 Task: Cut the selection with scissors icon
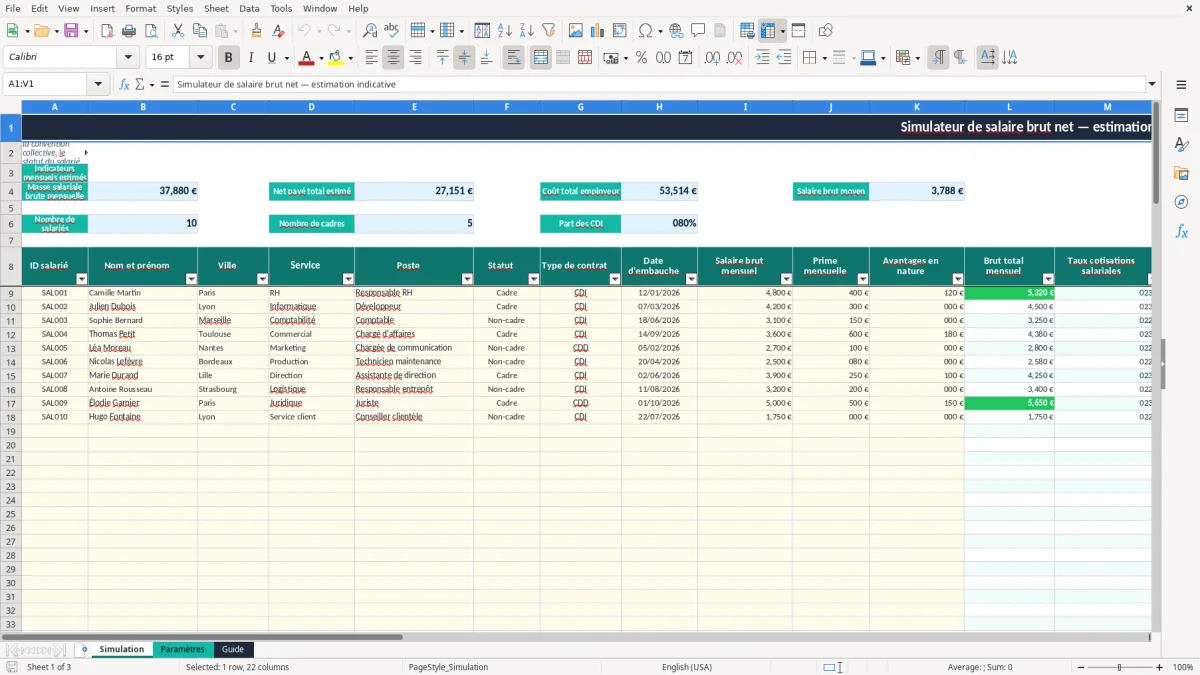177,31
